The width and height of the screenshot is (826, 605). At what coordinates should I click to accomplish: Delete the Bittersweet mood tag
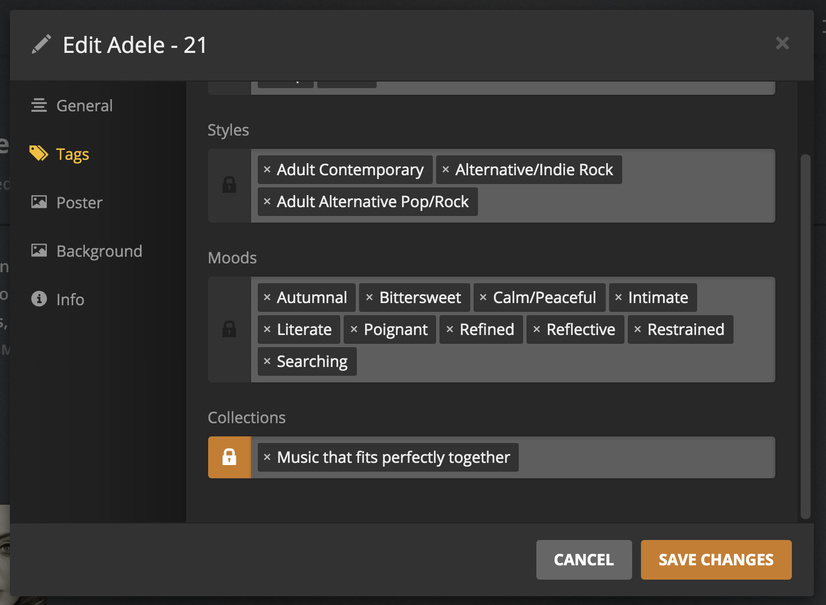click(369, 298)
